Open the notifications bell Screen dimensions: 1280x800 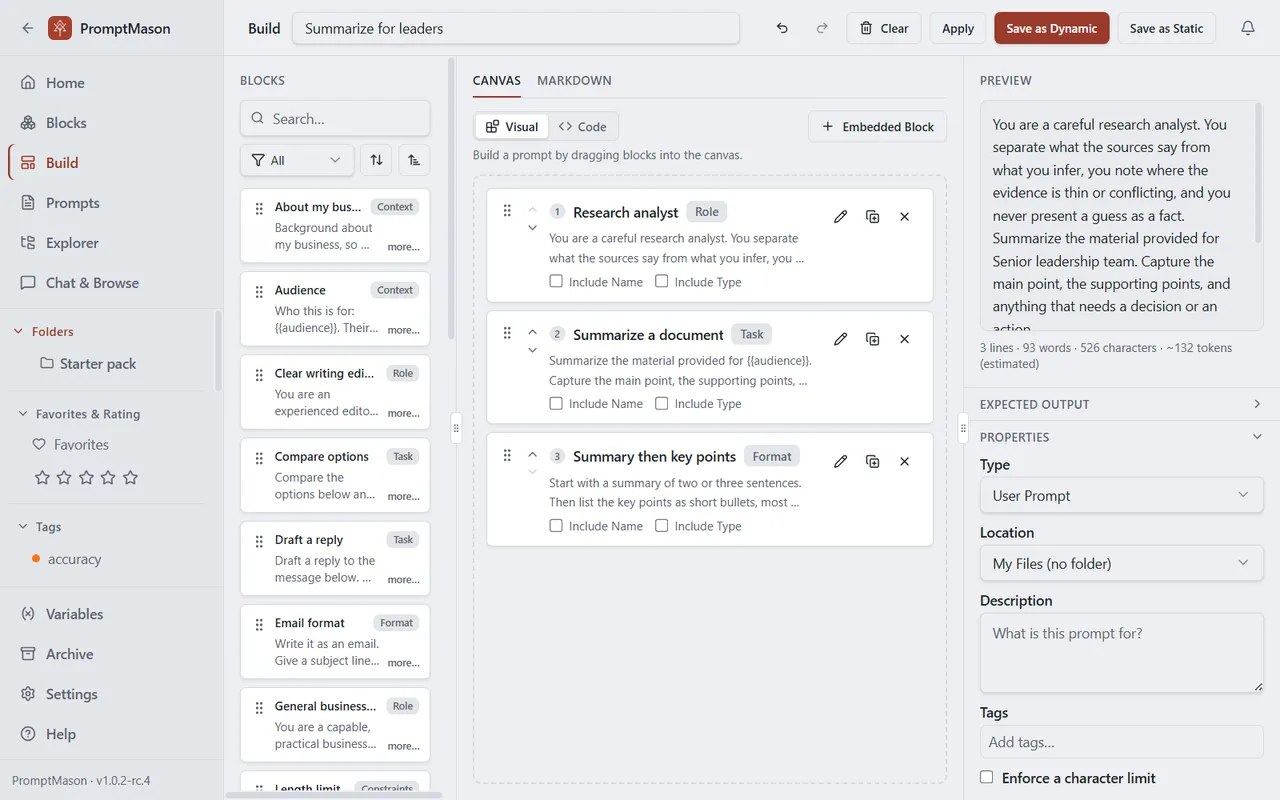click(1248, 28)
